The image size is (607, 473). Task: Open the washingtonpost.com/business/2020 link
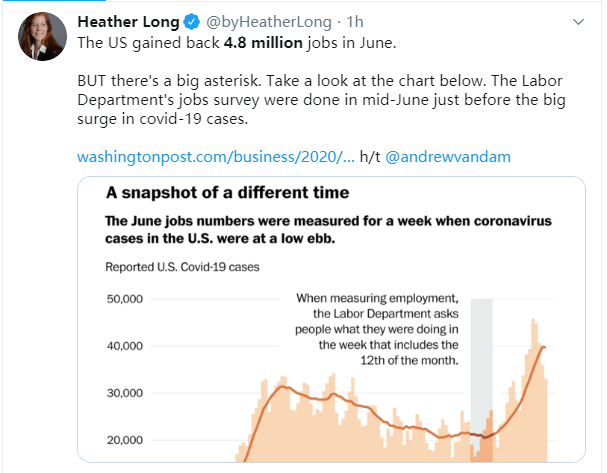point(216,157)
